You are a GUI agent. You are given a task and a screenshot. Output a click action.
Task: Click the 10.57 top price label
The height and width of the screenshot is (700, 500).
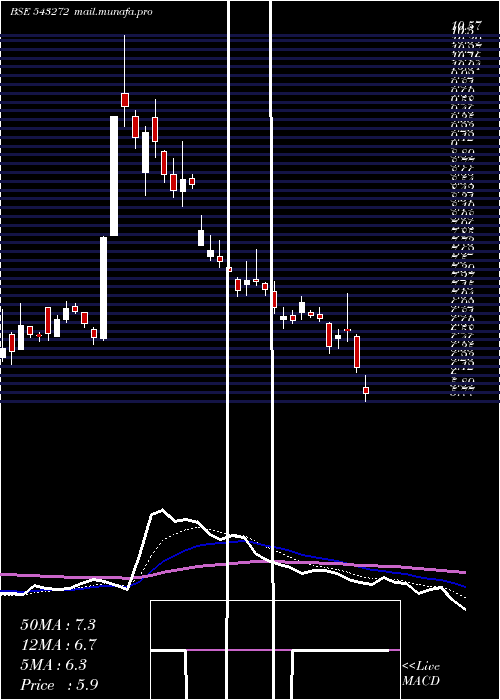(x=466, y=26)
